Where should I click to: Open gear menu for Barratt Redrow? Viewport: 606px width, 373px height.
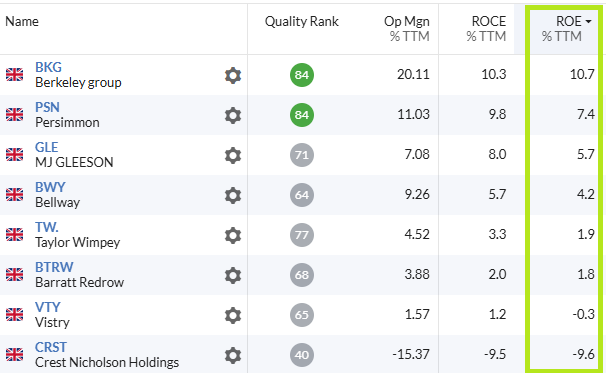pyautogui.click(x=233, y=275)
